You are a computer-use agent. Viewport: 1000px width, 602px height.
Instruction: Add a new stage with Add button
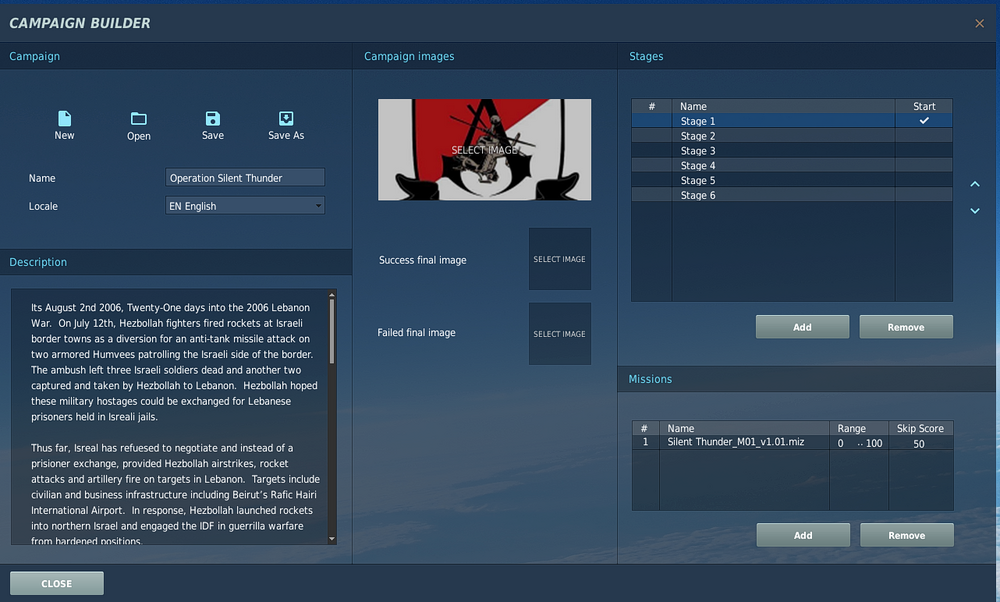click(x=802, y=327)
